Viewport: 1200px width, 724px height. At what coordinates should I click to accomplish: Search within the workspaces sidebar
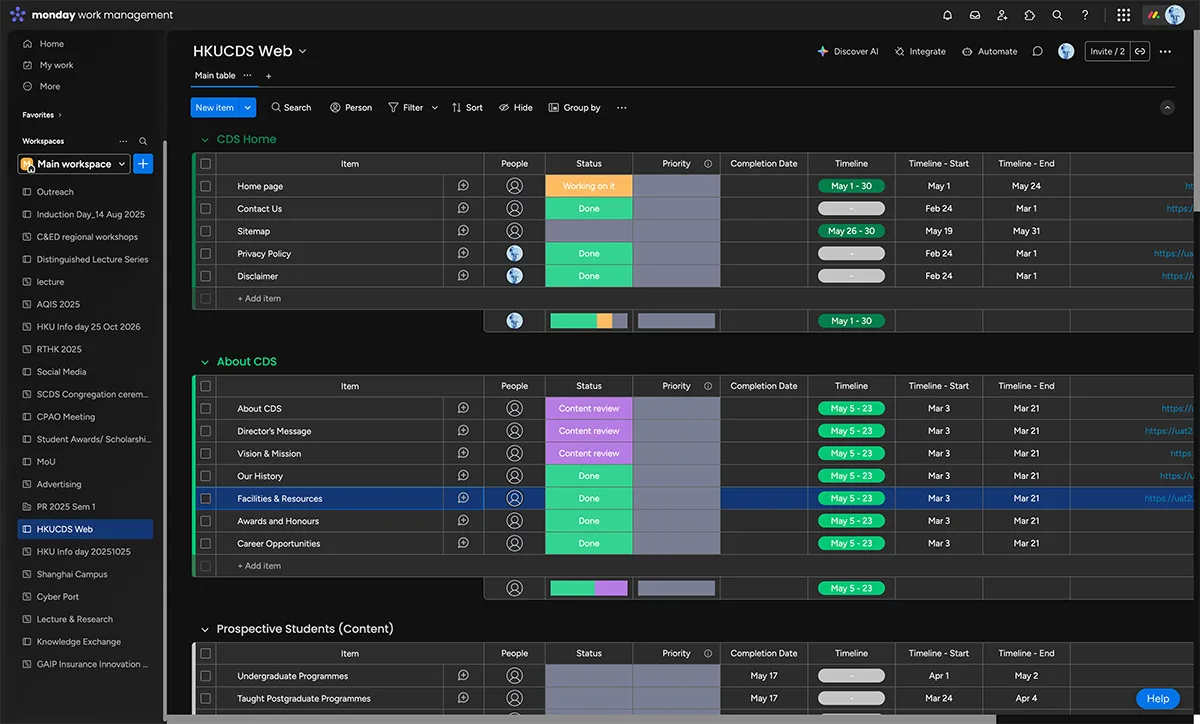(x=143, y=141)
